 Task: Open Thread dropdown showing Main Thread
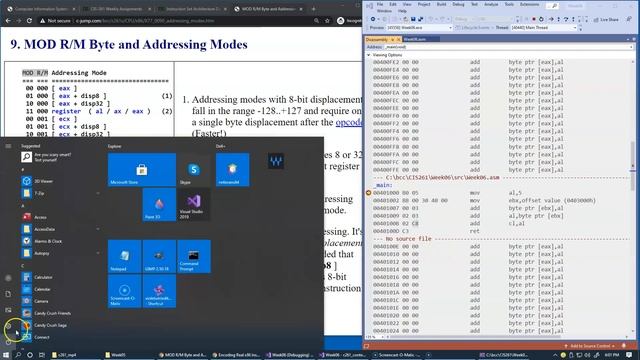click(x=544, y=28)
